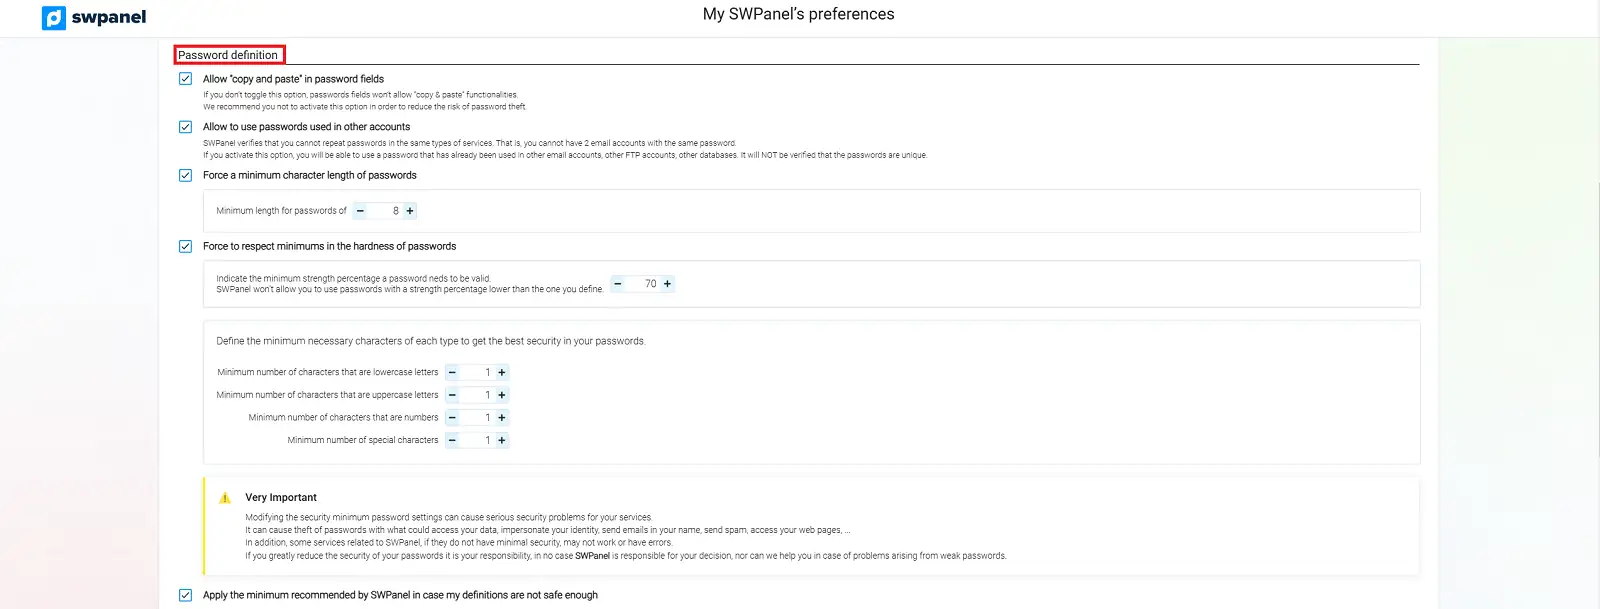The width and height of the screenshot is (1600, 609).
Task: Click the swpanel logo icon
Action: tap(54, 17)
